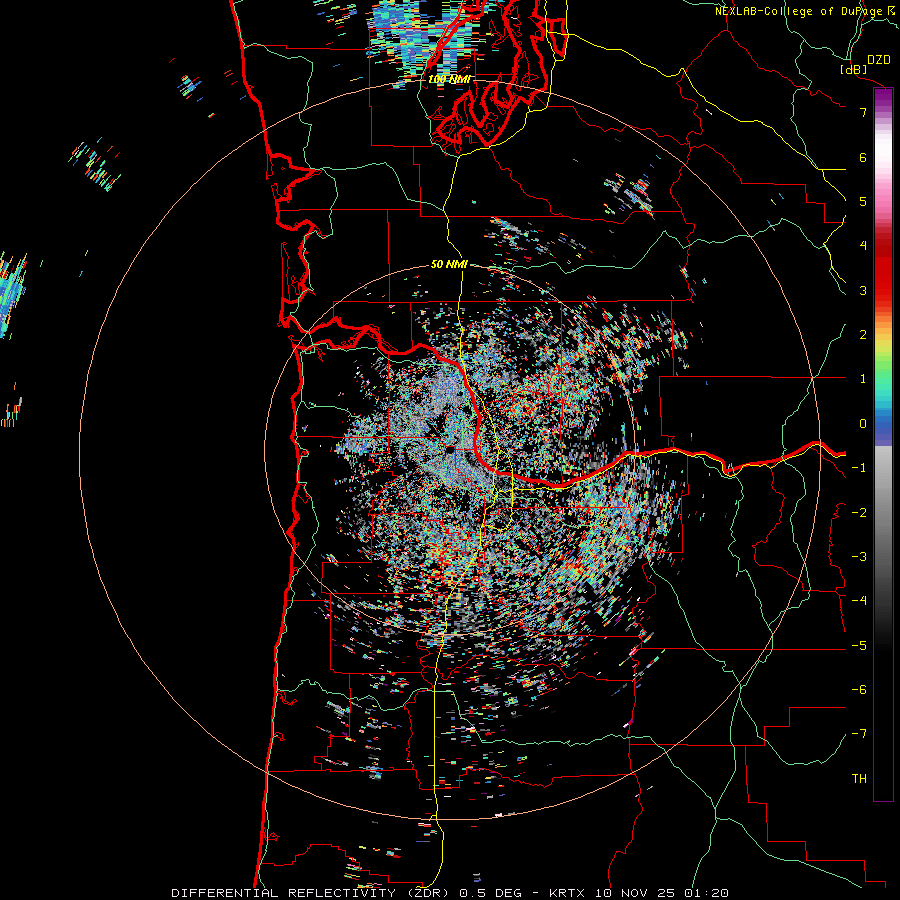Image resolution: width=900 pixels, height=900 pixels.
Task: Click the [dB] units label
Action: (854, 69)
